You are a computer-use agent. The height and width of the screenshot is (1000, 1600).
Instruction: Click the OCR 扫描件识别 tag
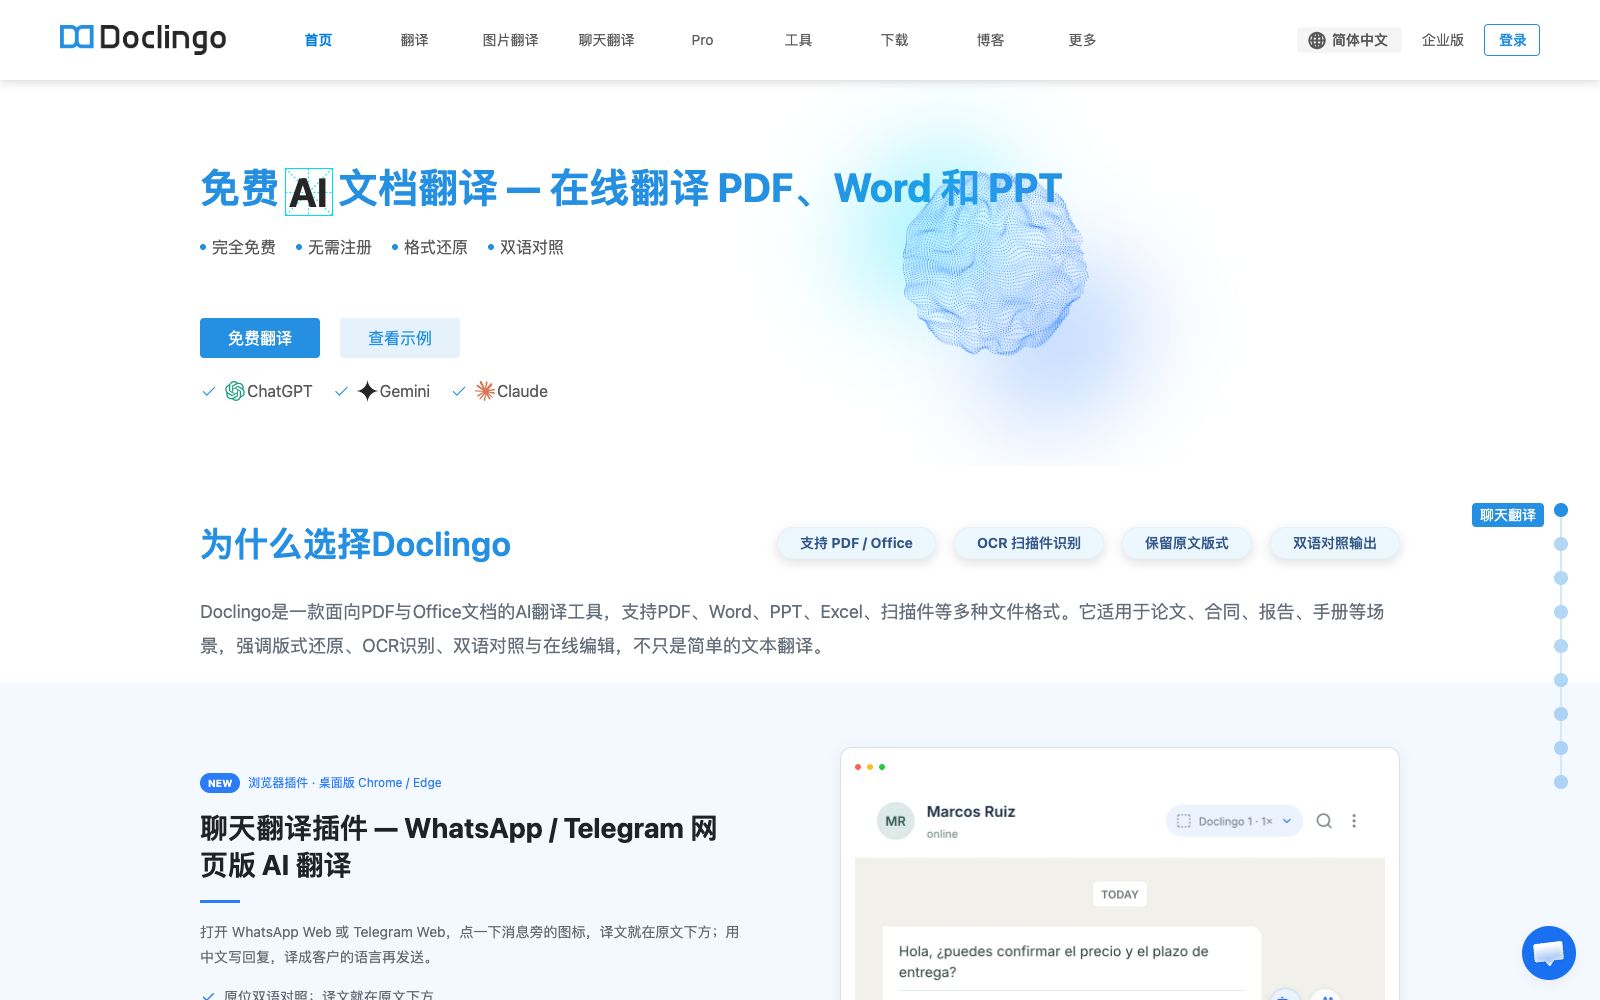1029,543
